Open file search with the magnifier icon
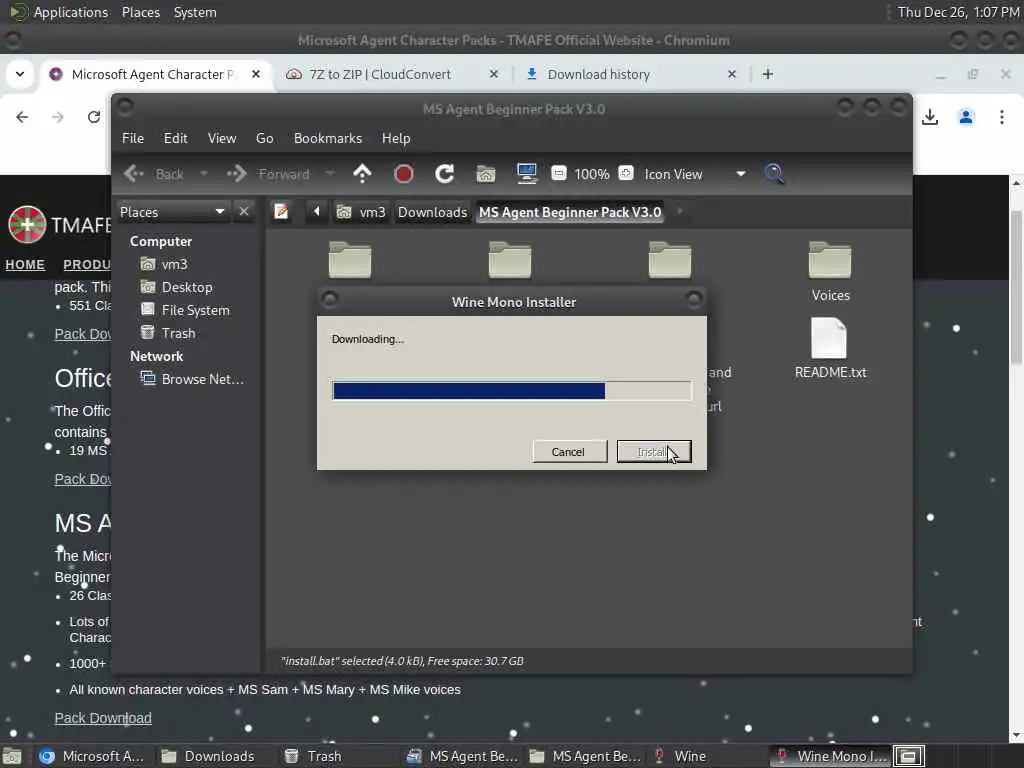The width and height of the screenshot is (1024, 768). tap(775, 174)
